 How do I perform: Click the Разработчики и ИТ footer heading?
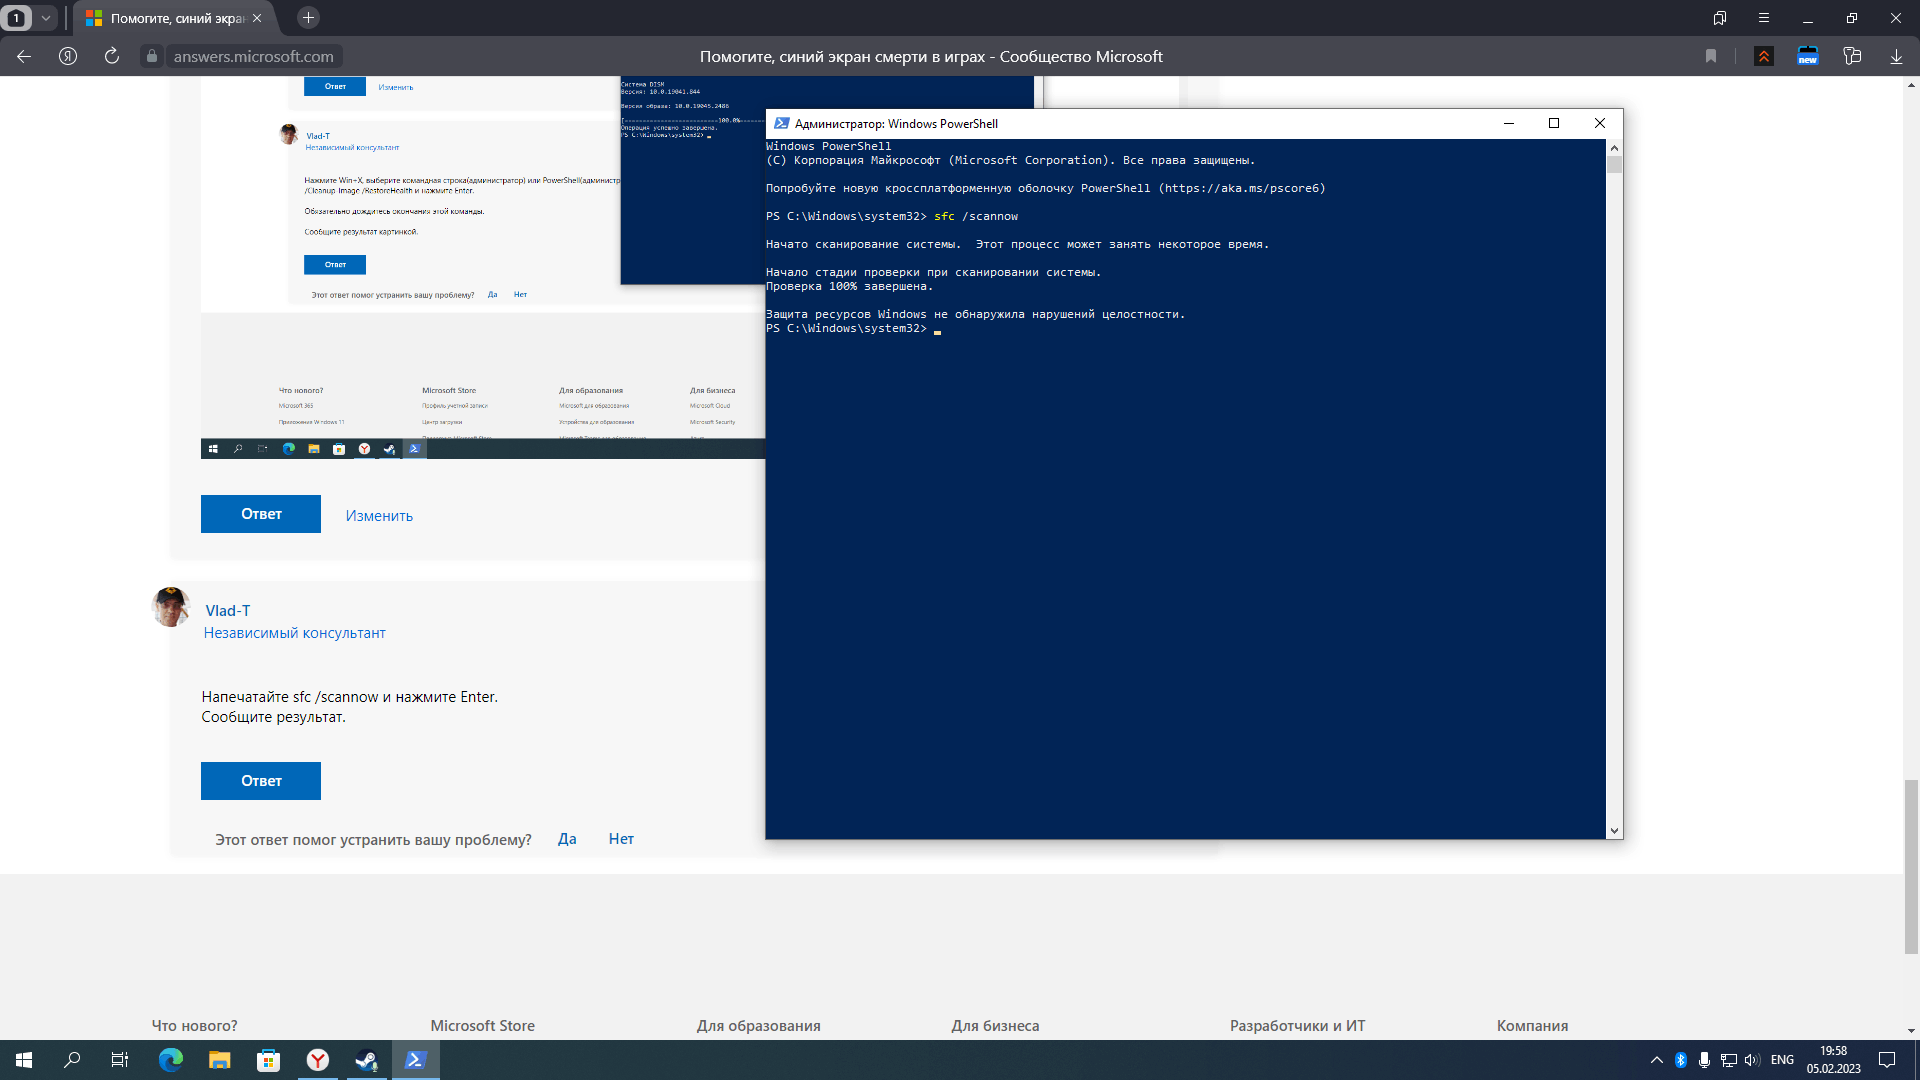[1297, 1026]
